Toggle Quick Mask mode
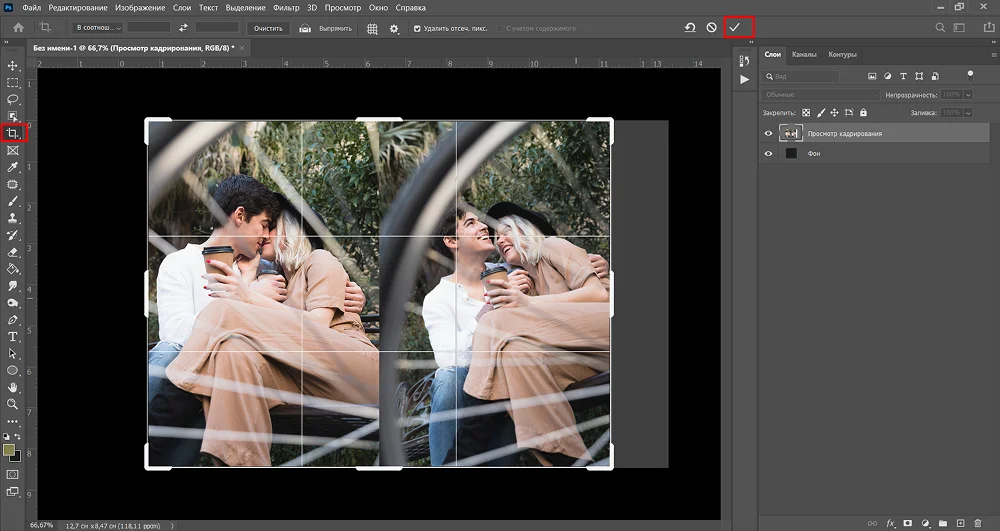 [x=13, y=474]
